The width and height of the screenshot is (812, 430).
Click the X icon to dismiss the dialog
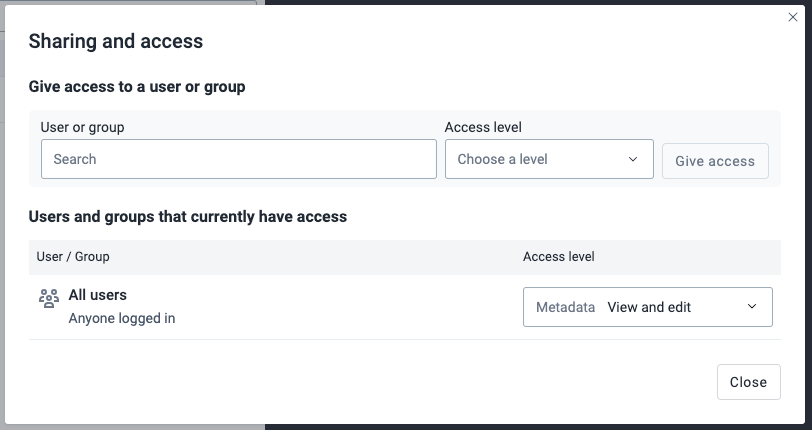click(793, 17)
